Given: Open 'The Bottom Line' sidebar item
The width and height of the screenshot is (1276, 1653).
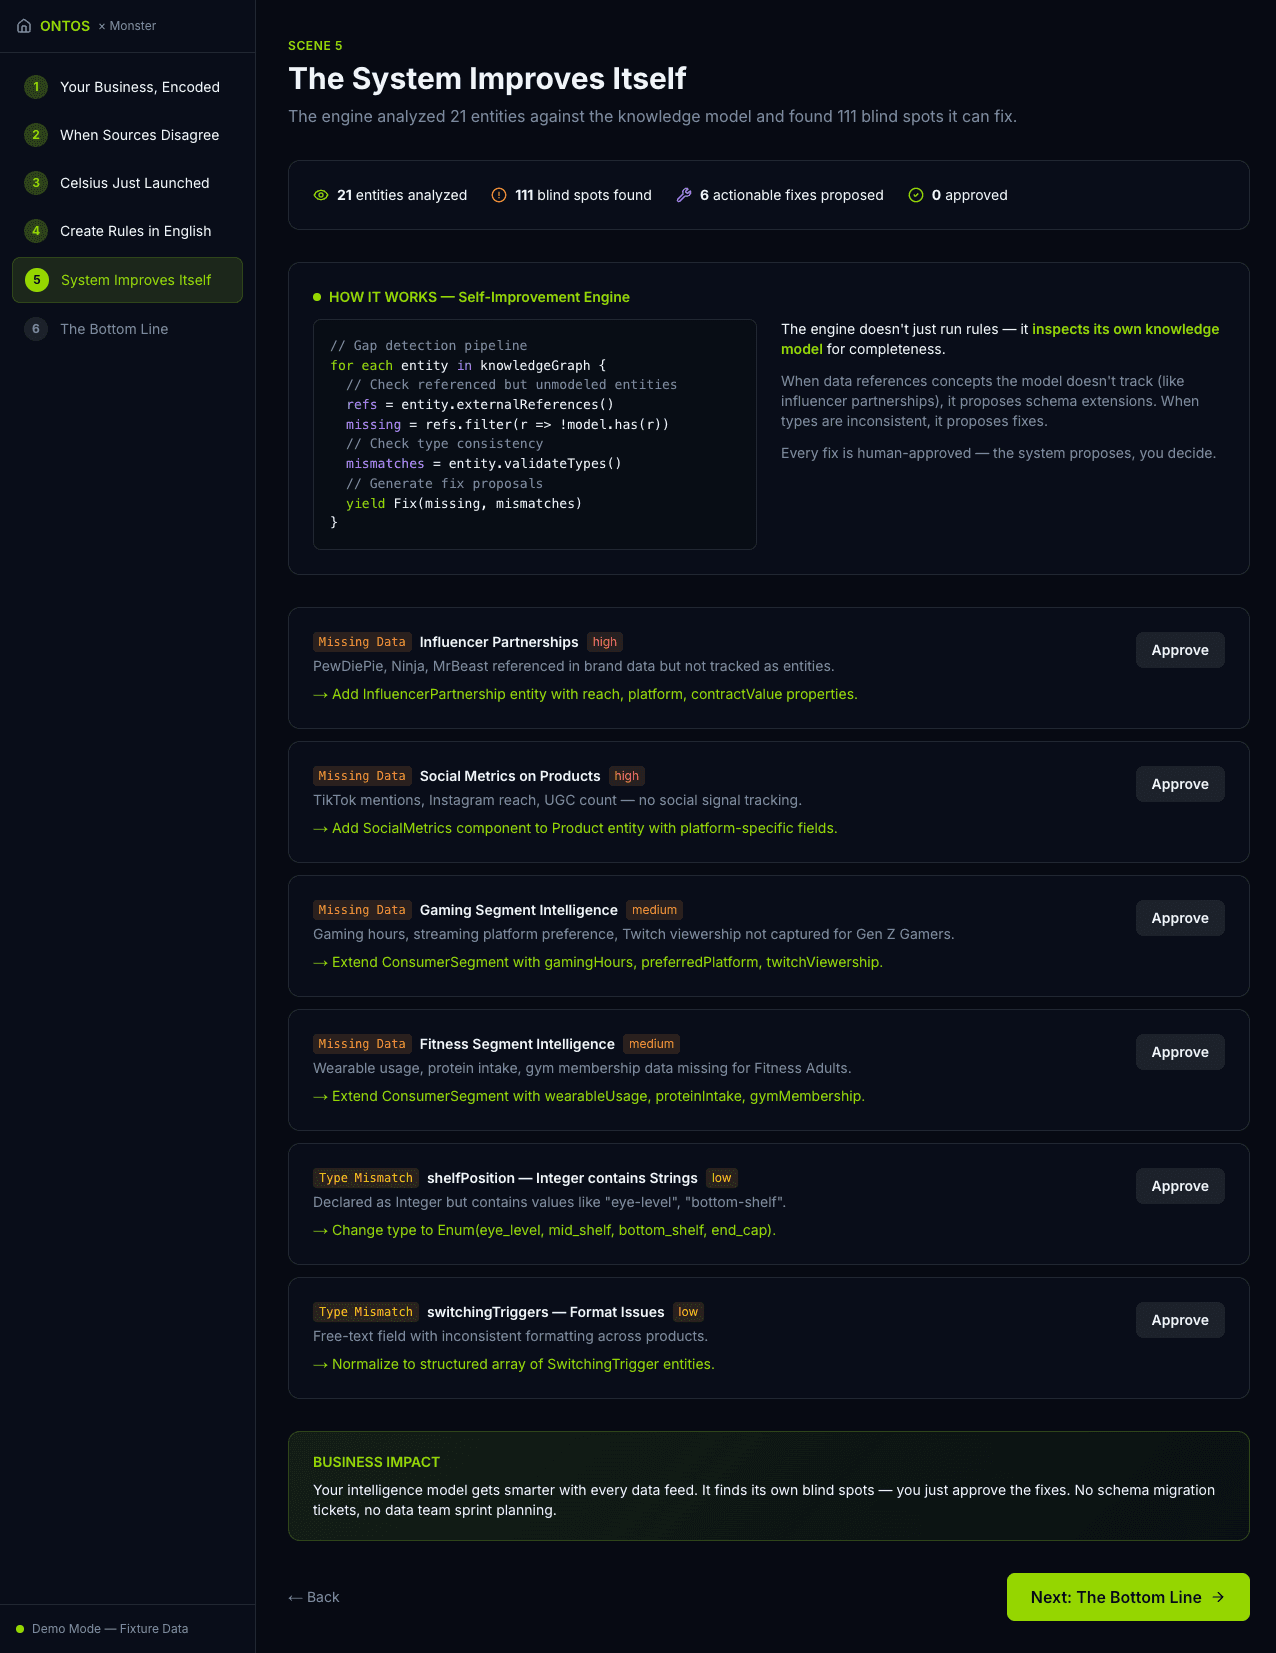Looking at the screenshot, I should (x=114, y=329).
